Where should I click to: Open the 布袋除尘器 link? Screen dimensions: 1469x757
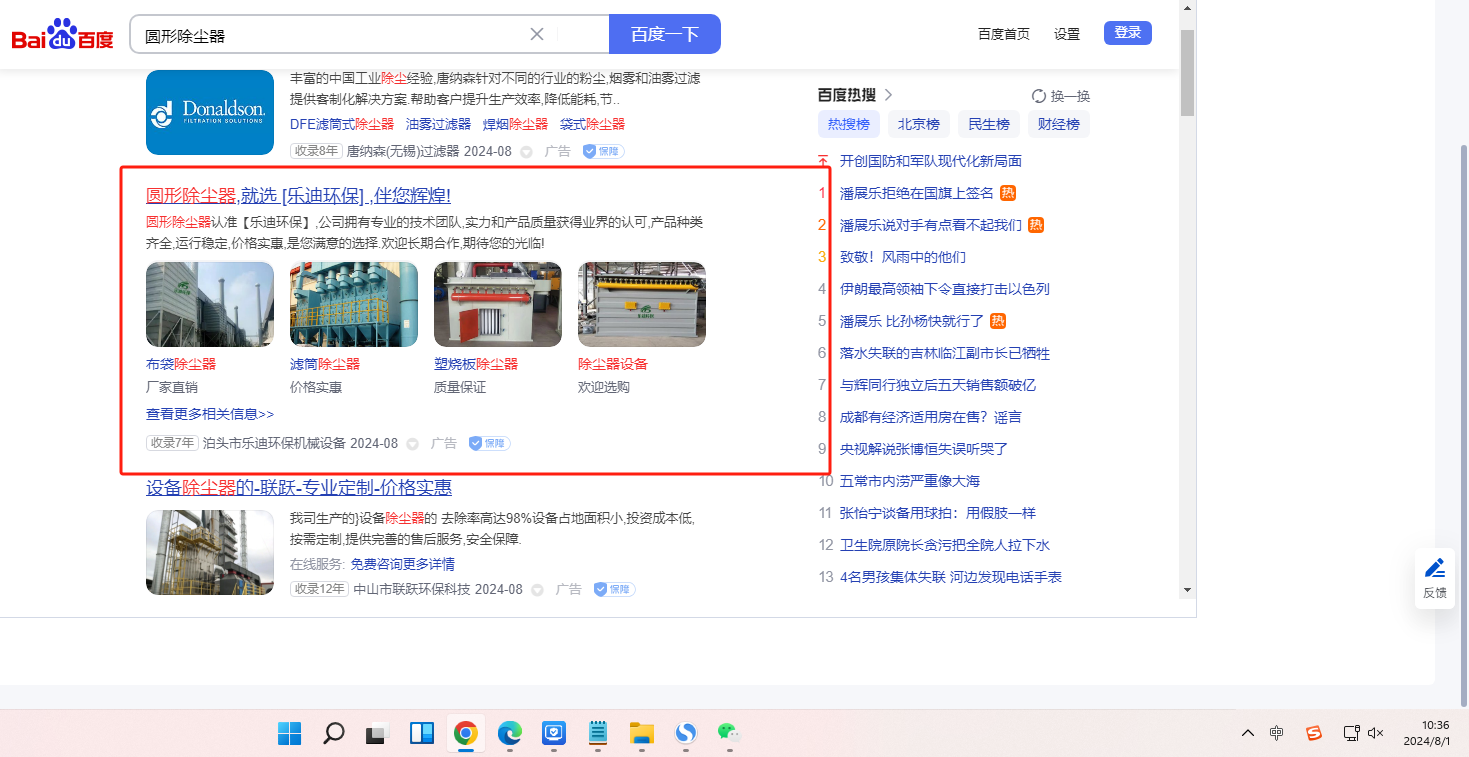click(x=181, y=364)
